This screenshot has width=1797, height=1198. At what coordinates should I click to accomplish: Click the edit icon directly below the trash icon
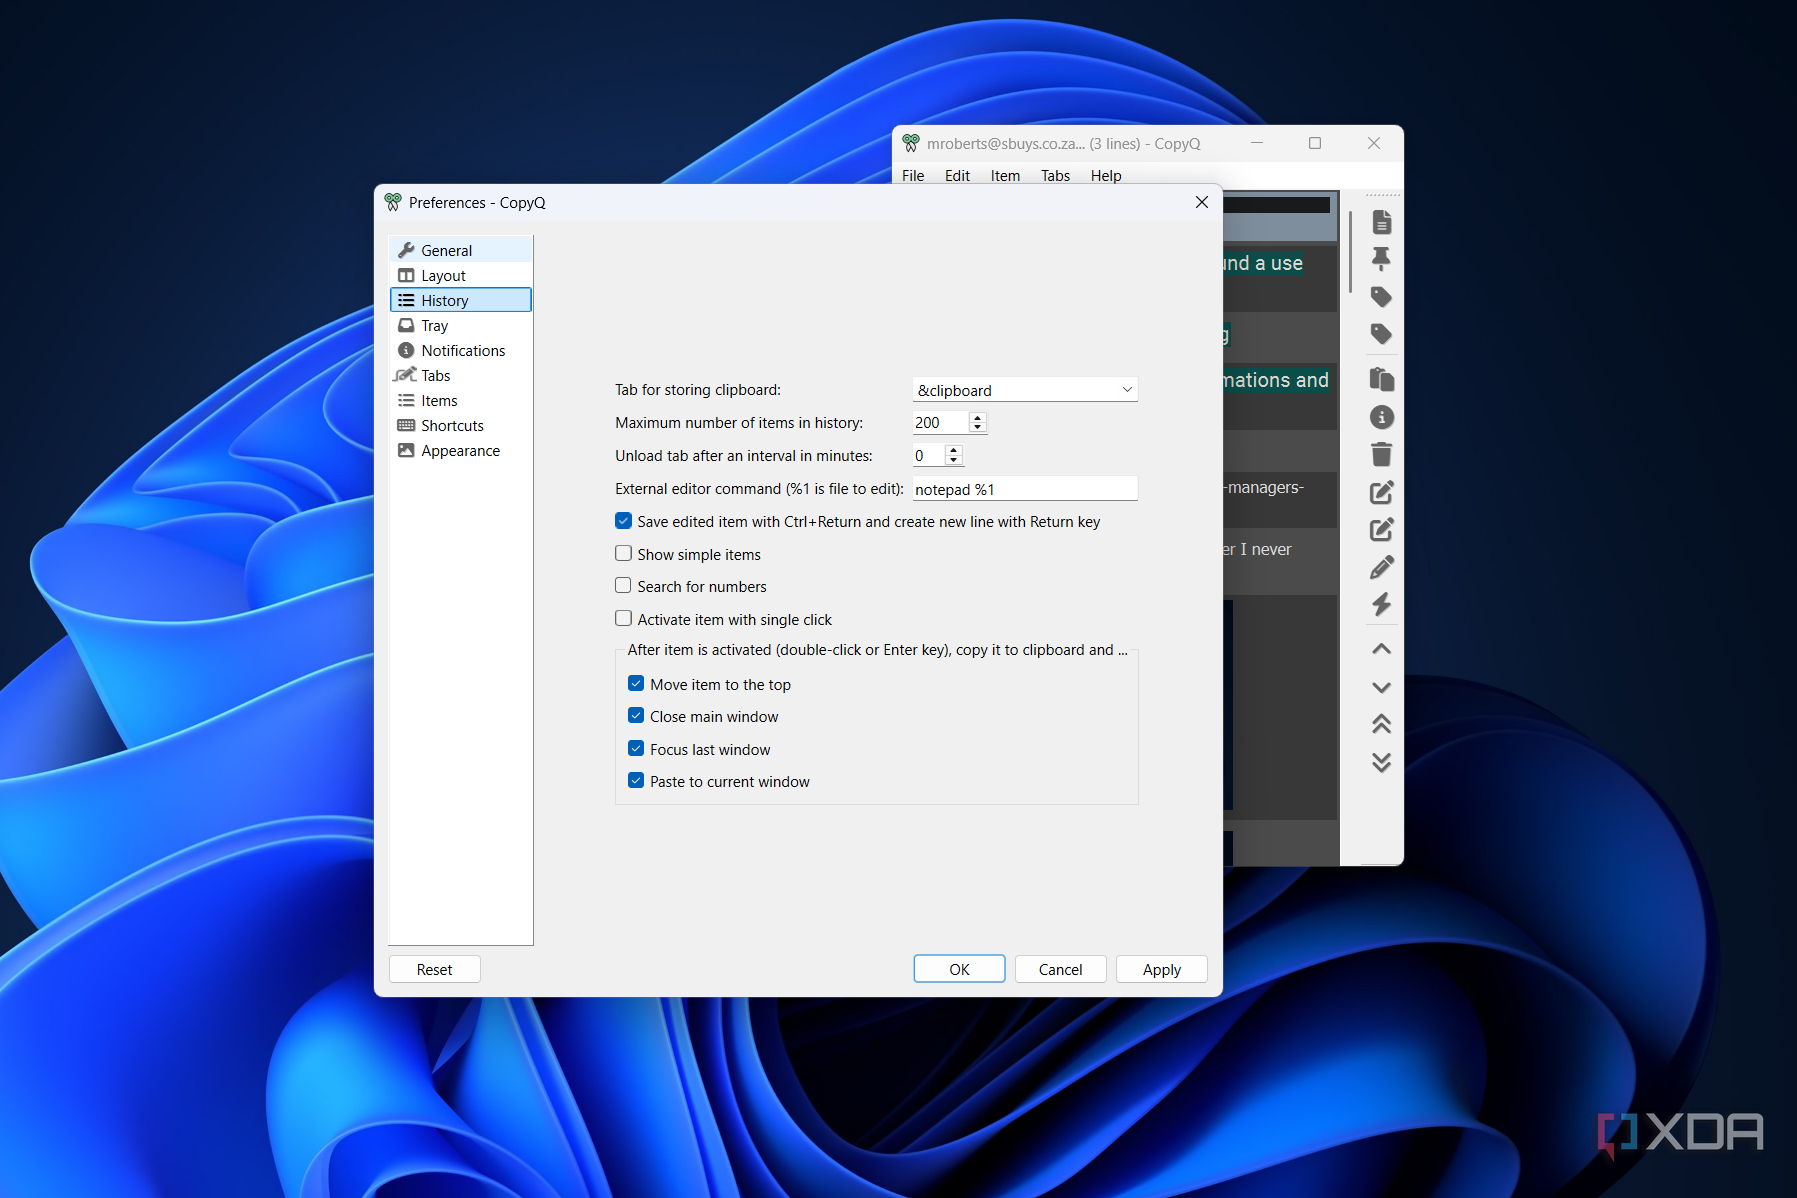1381,492
